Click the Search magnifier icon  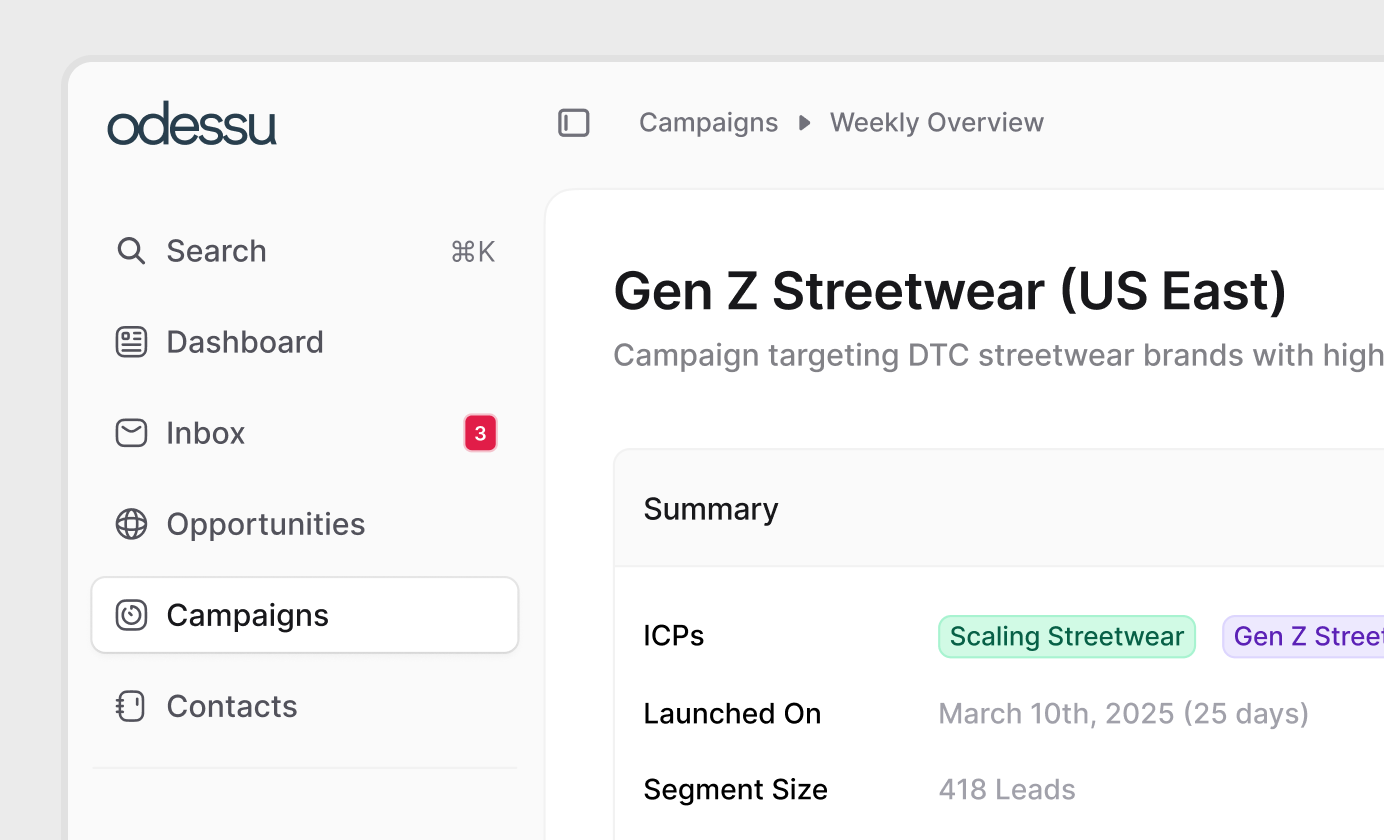click(131, 250)
